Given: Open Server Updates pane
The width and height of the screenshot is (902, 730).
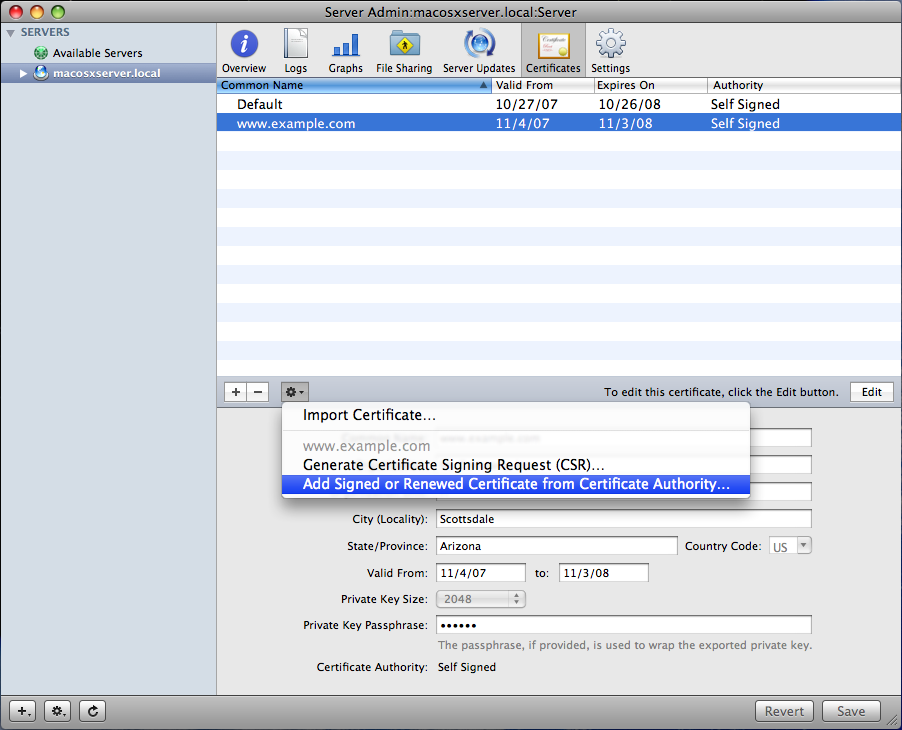Looking at the screenshot, I should 479,51.
